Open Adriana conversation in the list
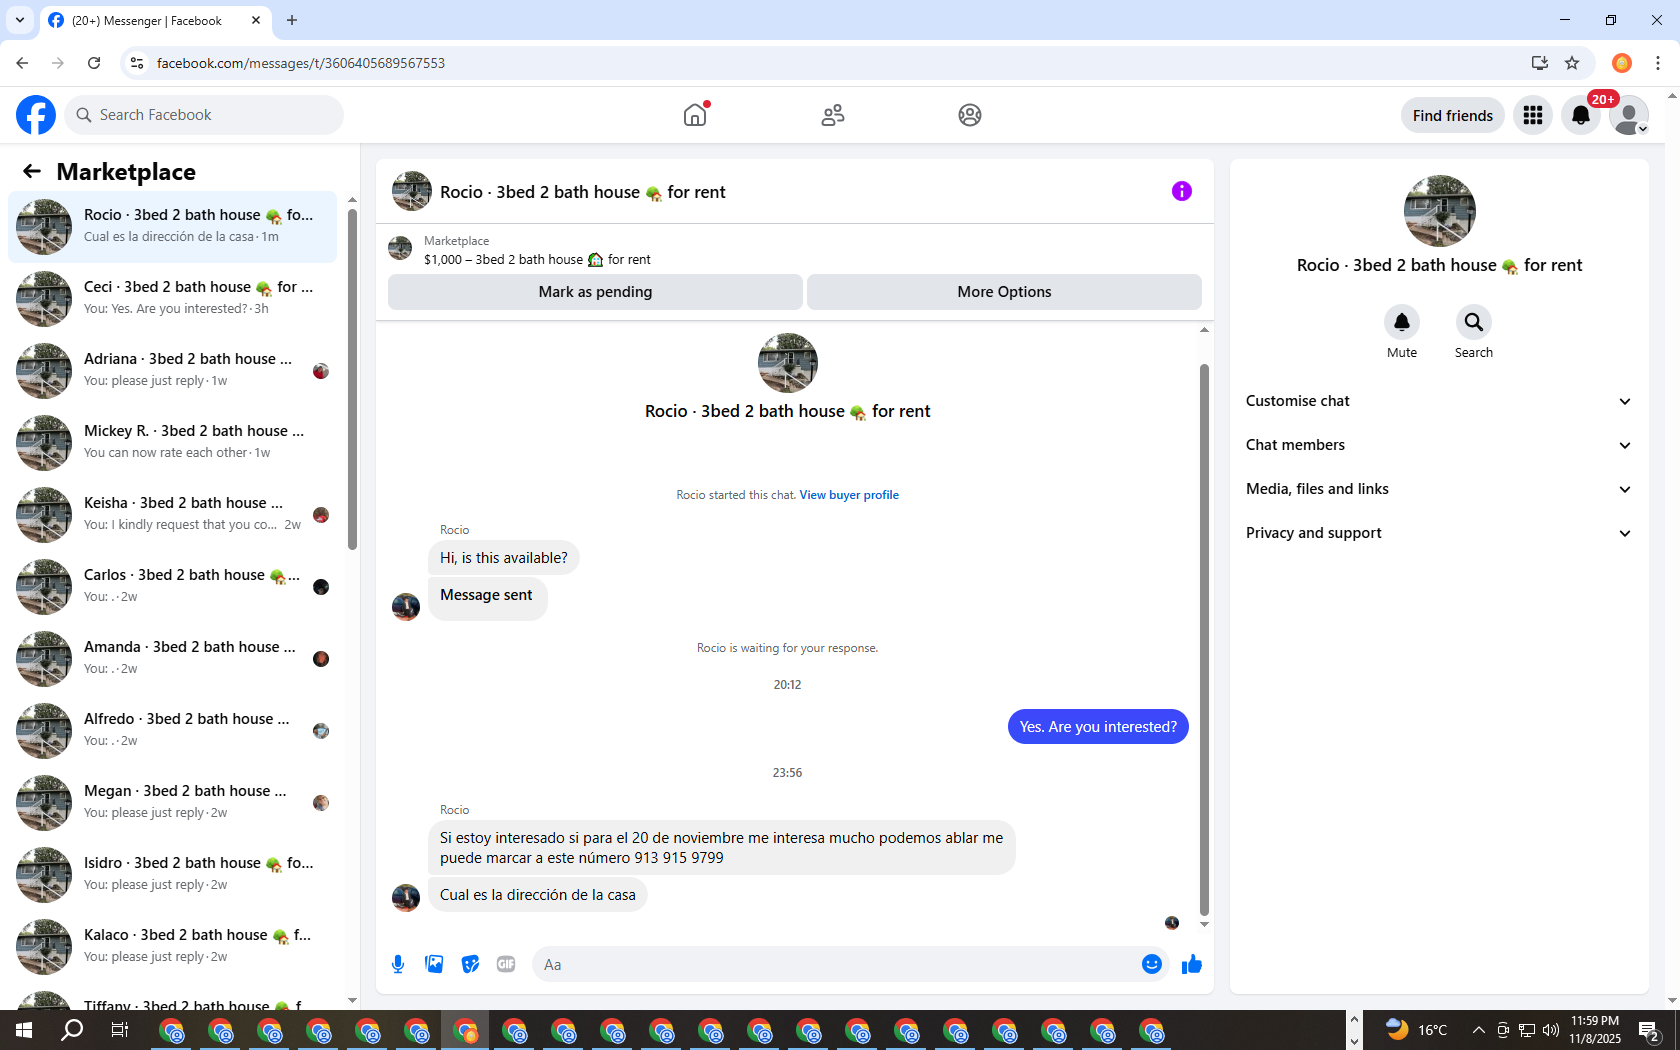 coord(172,371)
